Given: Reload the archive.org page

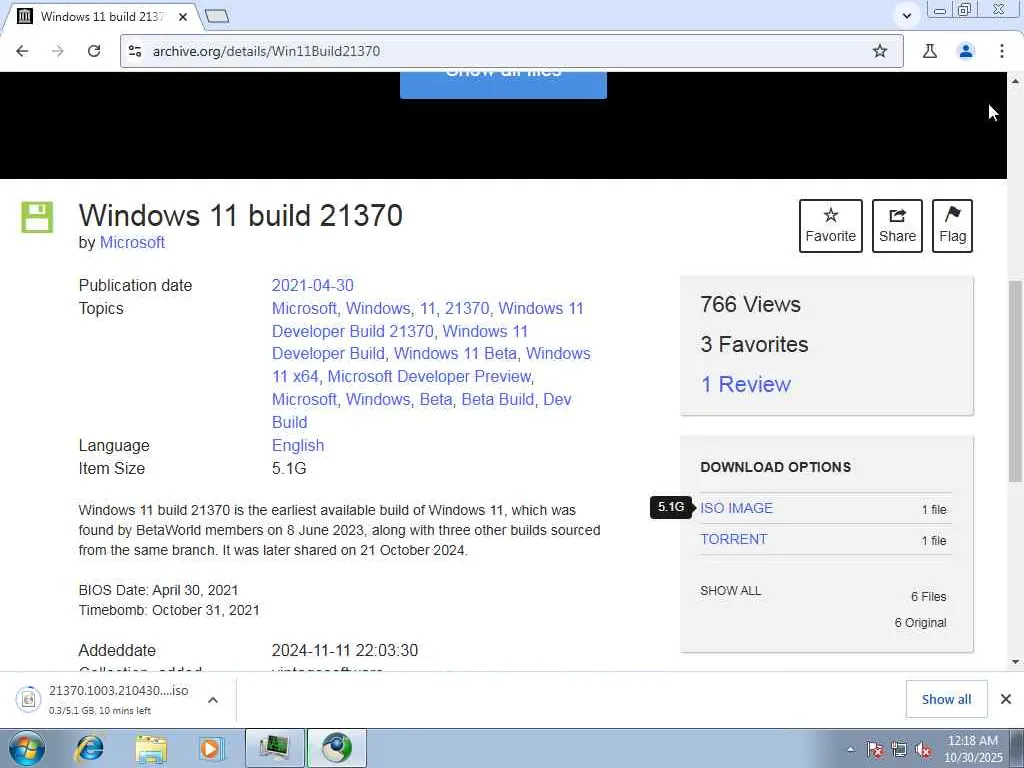Looking at the screenshot, I should coord(94,51).
